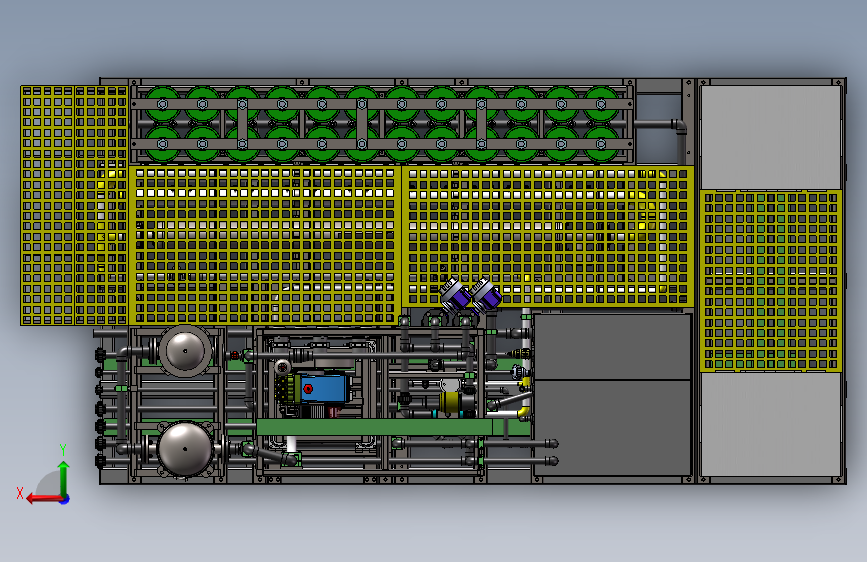Select the upper light-gray cover panel on right

(770, 137)
